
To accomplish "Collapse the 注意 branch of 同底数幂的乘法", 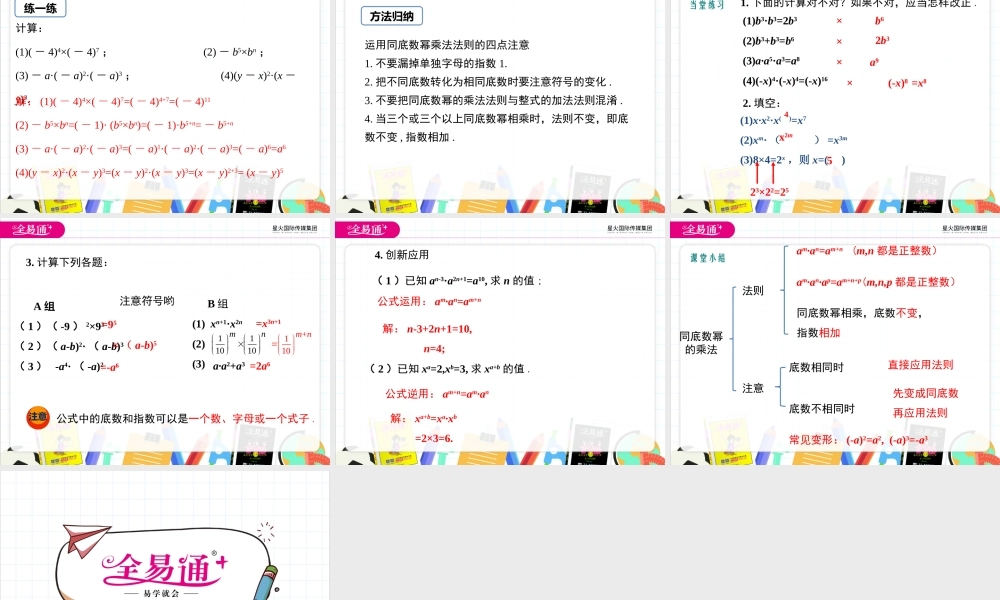I will pos(752,387).
